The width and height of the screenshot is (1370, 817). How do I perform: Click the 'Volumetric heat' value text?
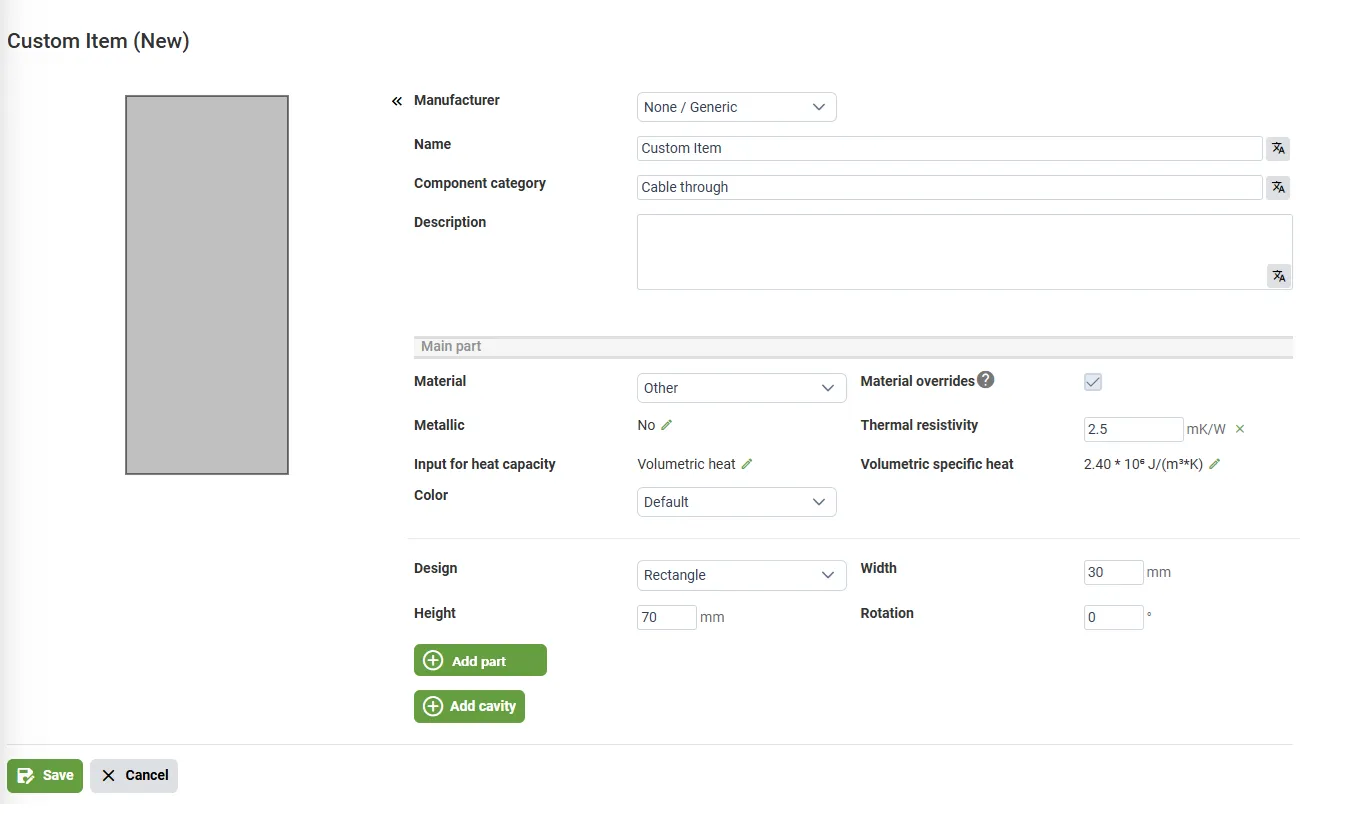click(x=686, y=464)
